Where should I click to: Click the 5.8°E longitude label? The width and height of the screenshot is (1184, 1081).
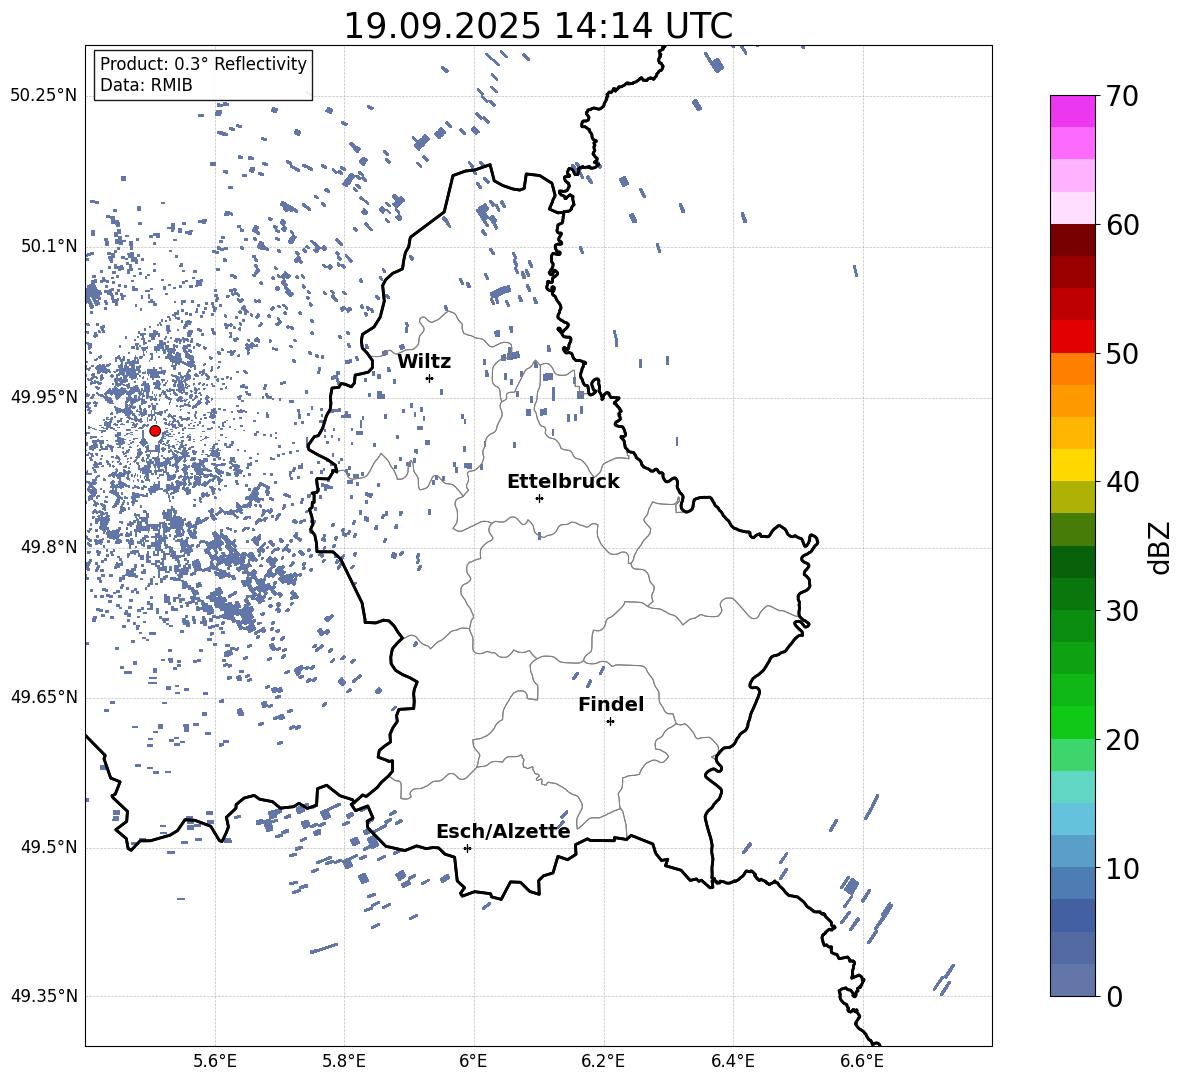pyautogui.click(x=344, y=1061)
